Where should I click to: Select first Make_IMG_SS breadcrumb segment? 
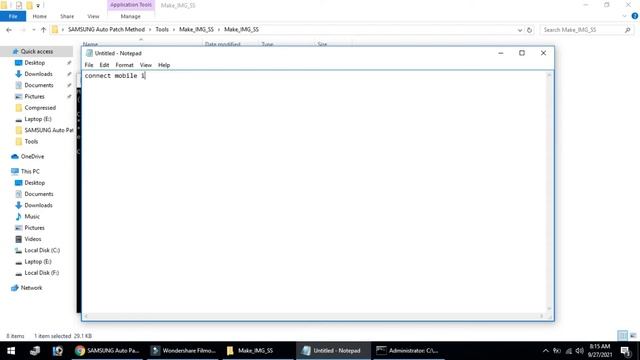pos(196,29)
